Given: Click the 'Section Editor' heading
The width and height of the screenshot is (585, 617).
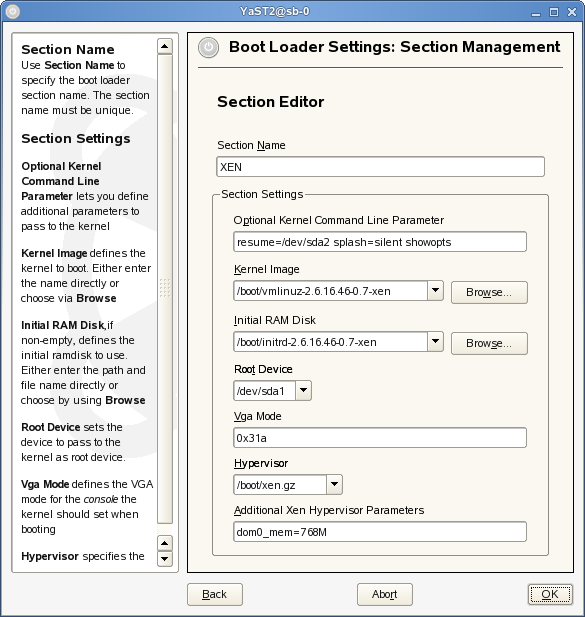Looking at the screenshot, I should tap(271, 102).
